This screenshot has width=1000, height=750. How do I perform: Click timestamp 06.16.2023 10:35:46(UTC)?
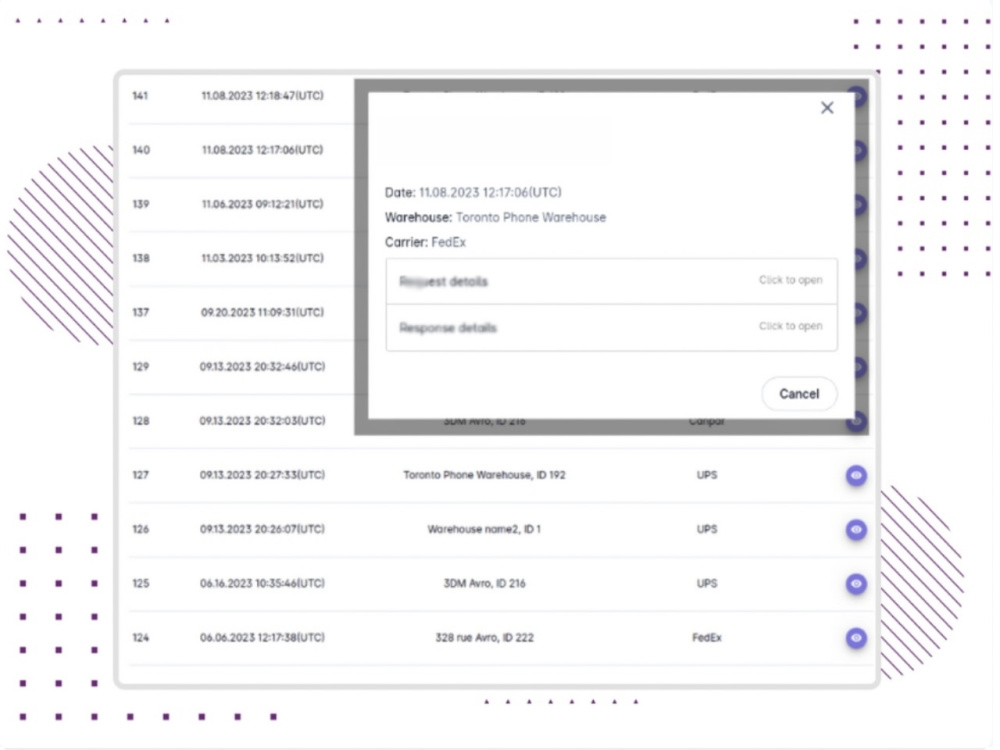coord(263,584)
